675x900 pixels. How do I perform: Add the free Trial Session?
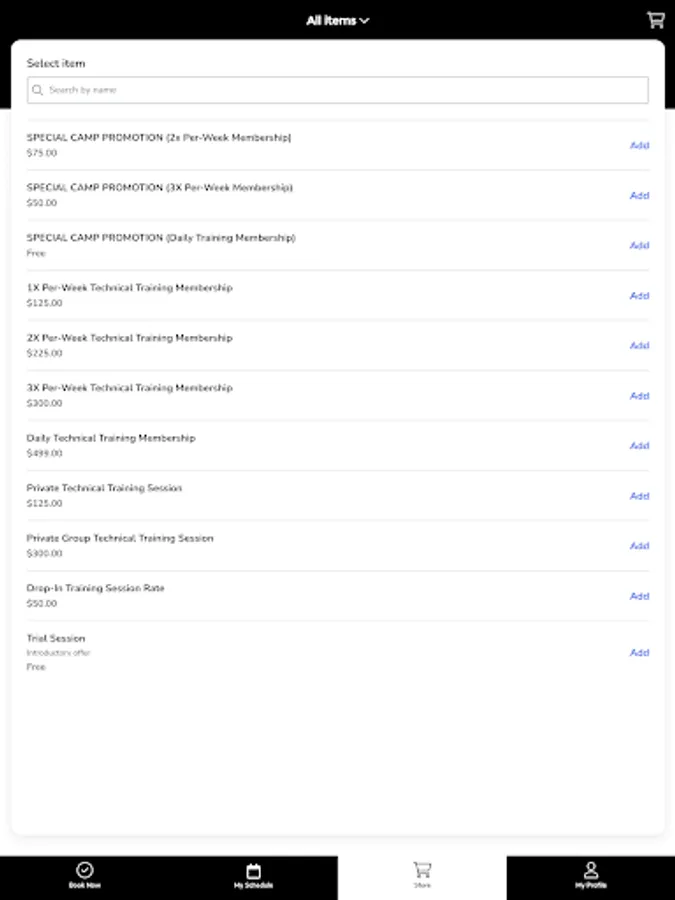click(x=639, y=653)
